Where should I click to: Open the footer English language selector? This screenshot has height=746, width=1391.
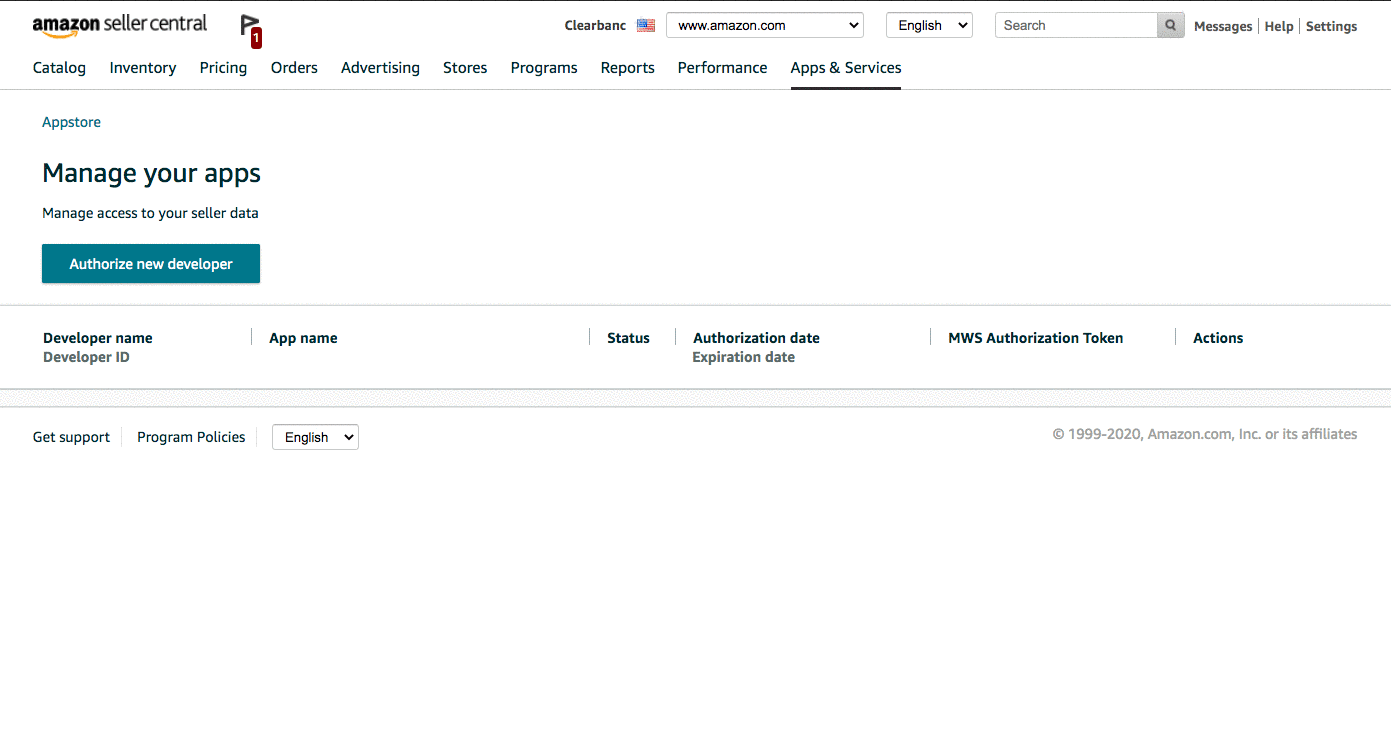point(315,437)
